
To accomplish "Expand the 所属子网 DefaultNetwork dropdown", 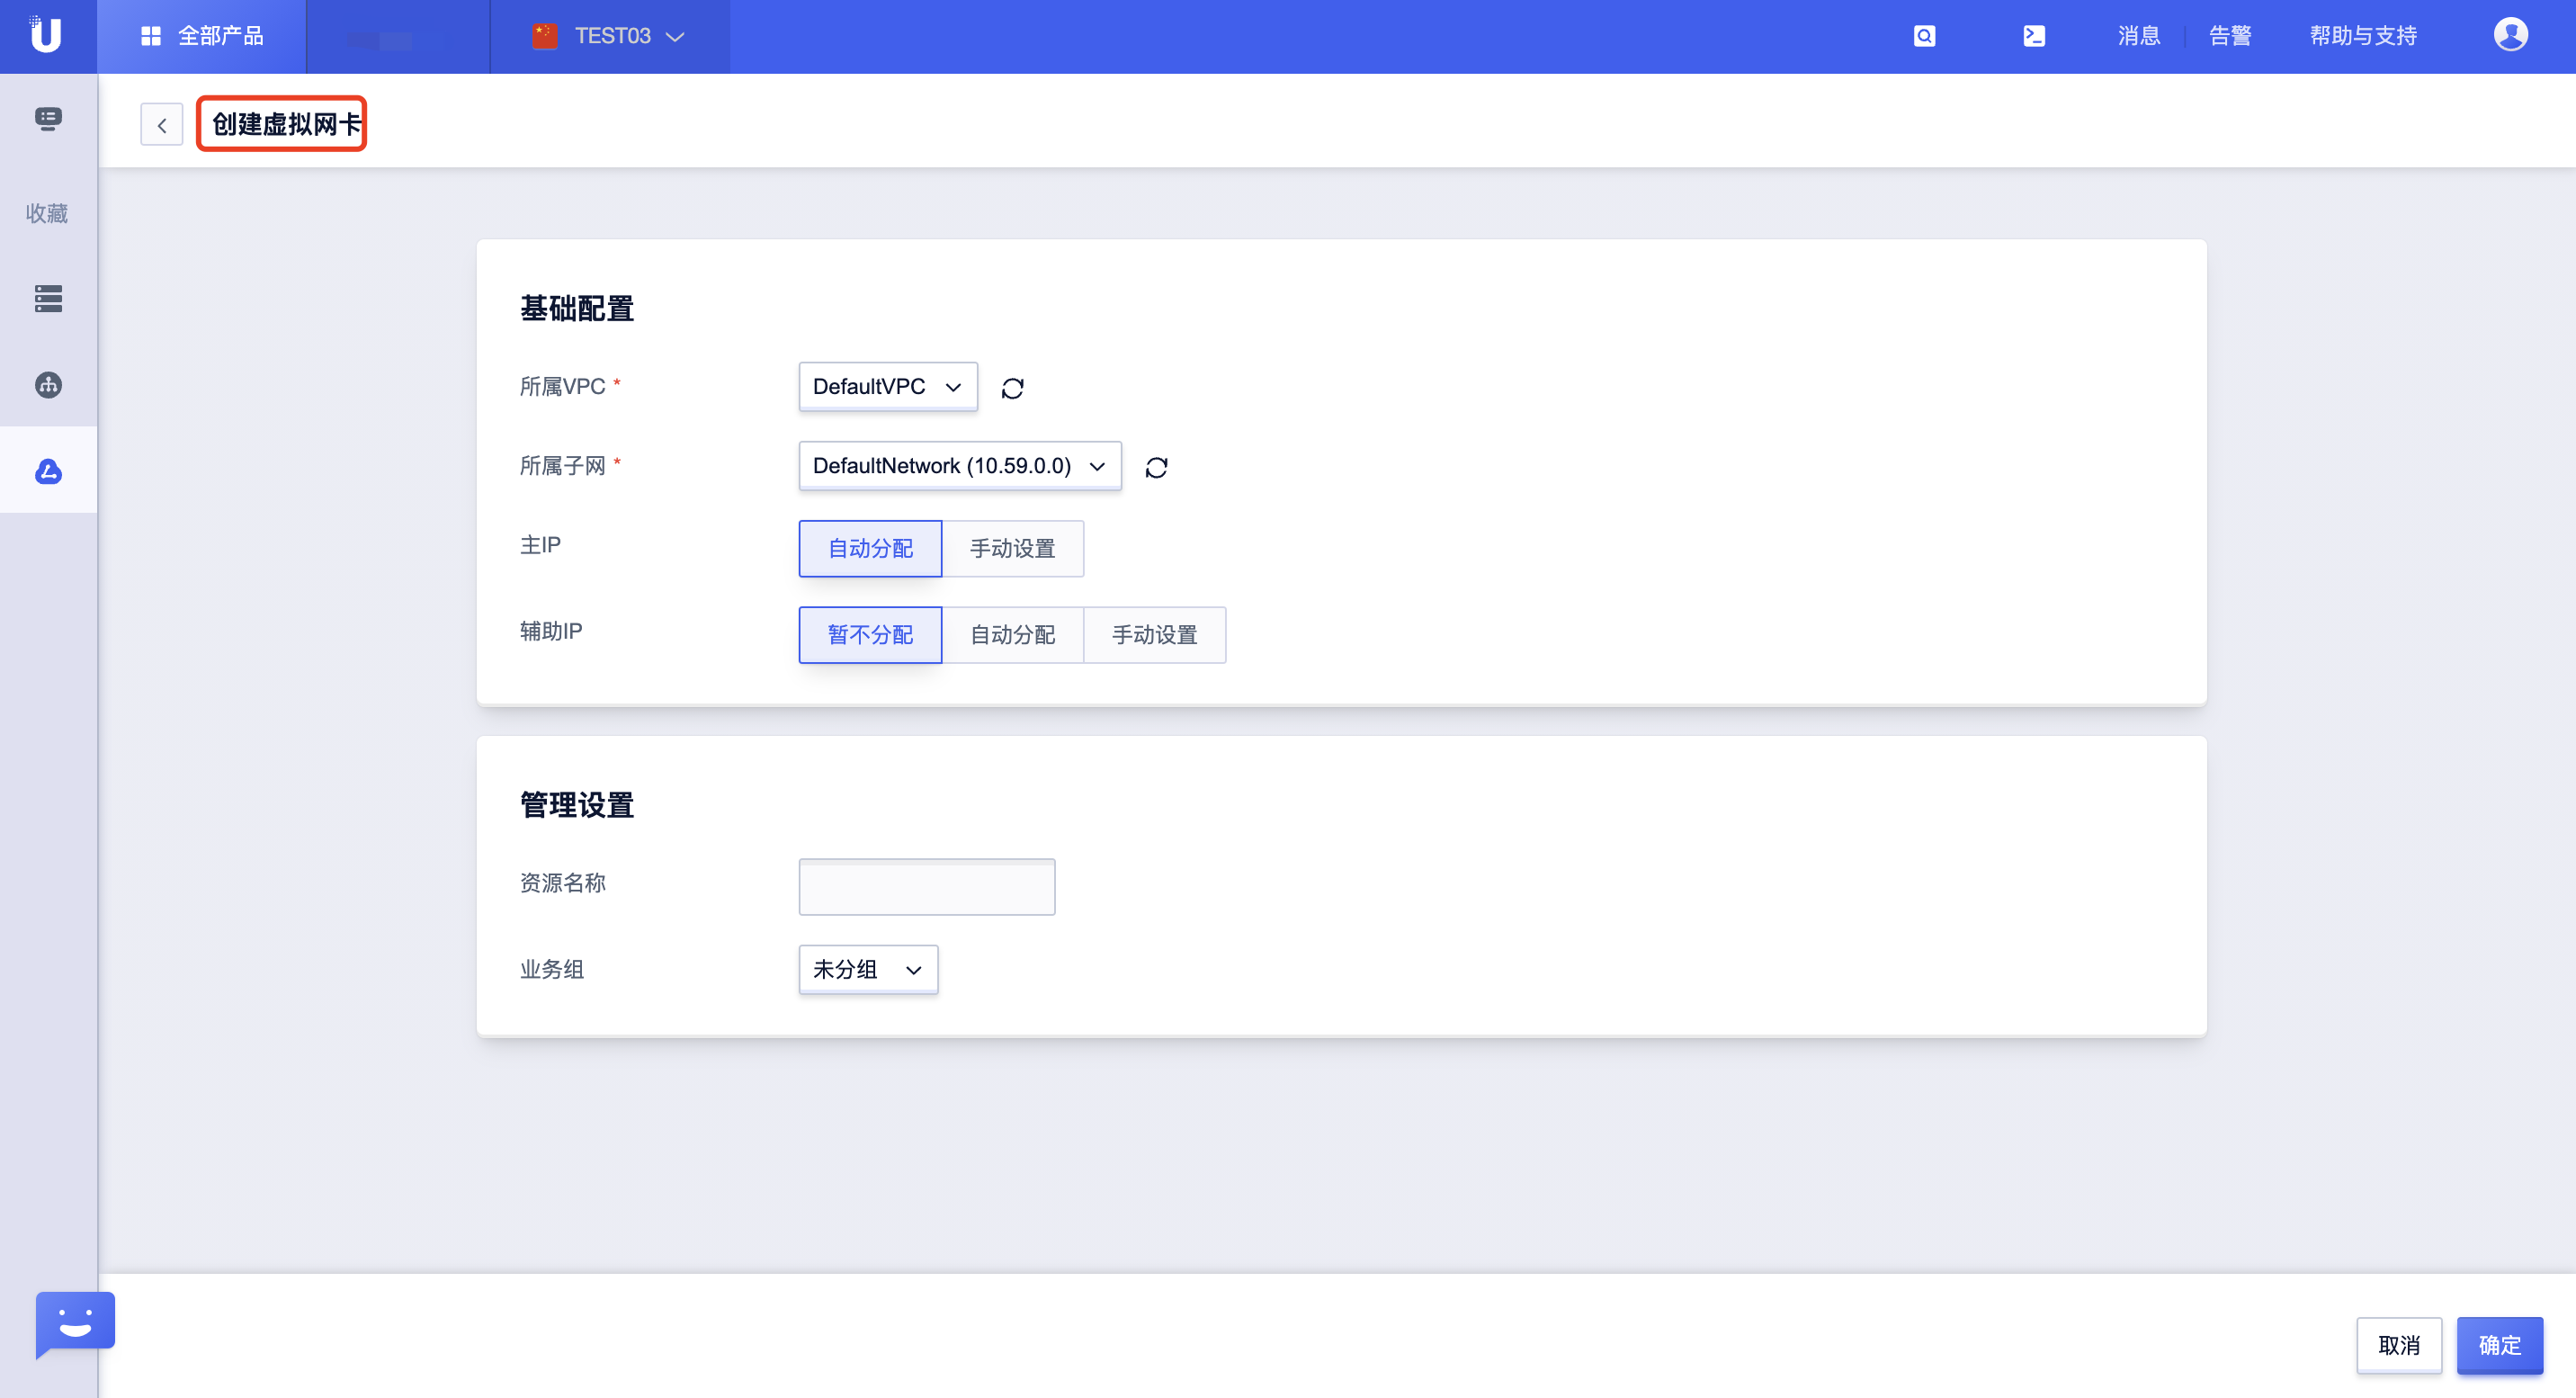I will (959, 466).
